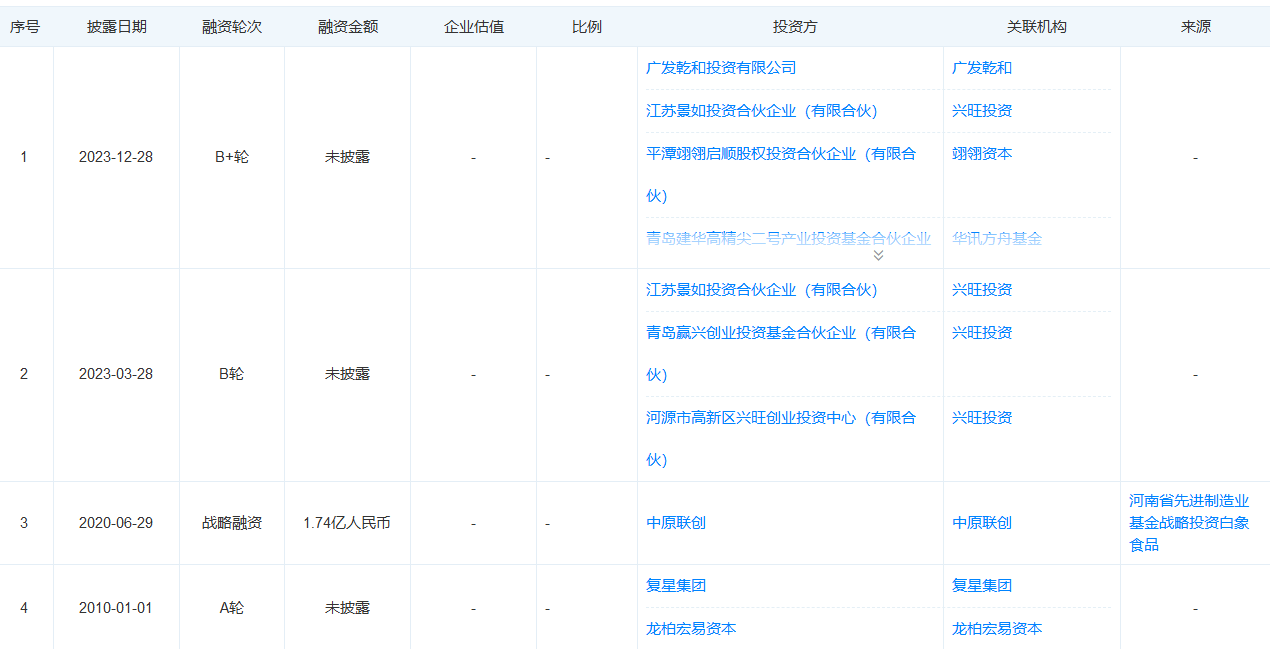Open 河源市高新区兴旺创业投资中心 investor link

[781, 438]
